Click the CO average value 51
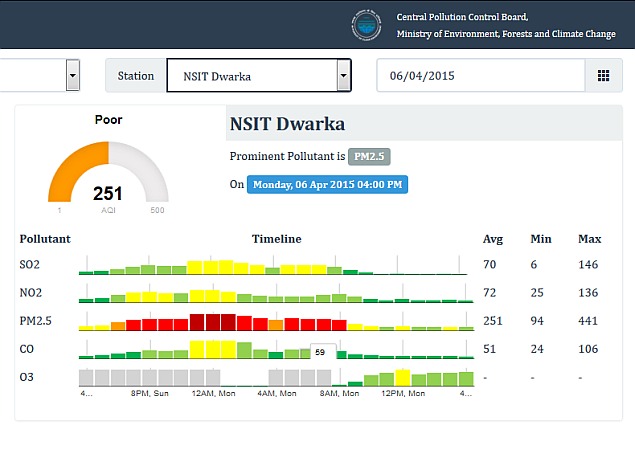The height and width of the screenshot is (475, 635). tap(490, 349)
